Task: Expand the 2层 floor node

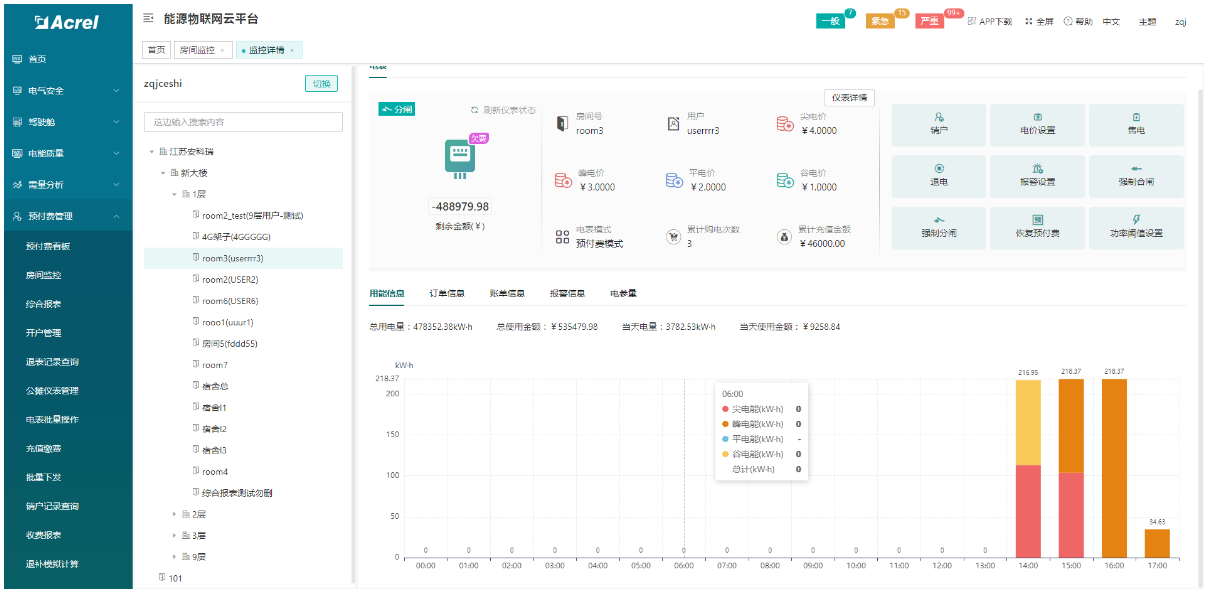Action: pos(174,514)
